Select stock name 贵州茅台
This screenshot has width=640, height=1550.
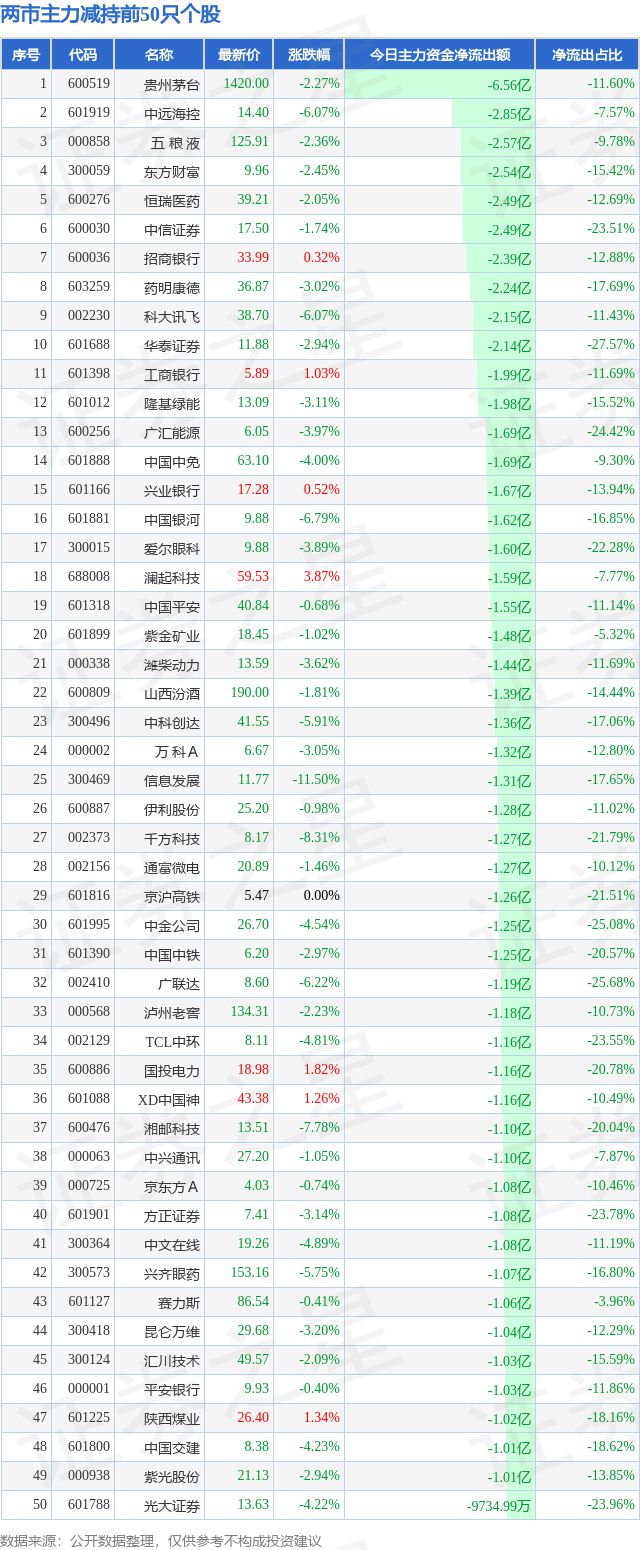(172, 84)
